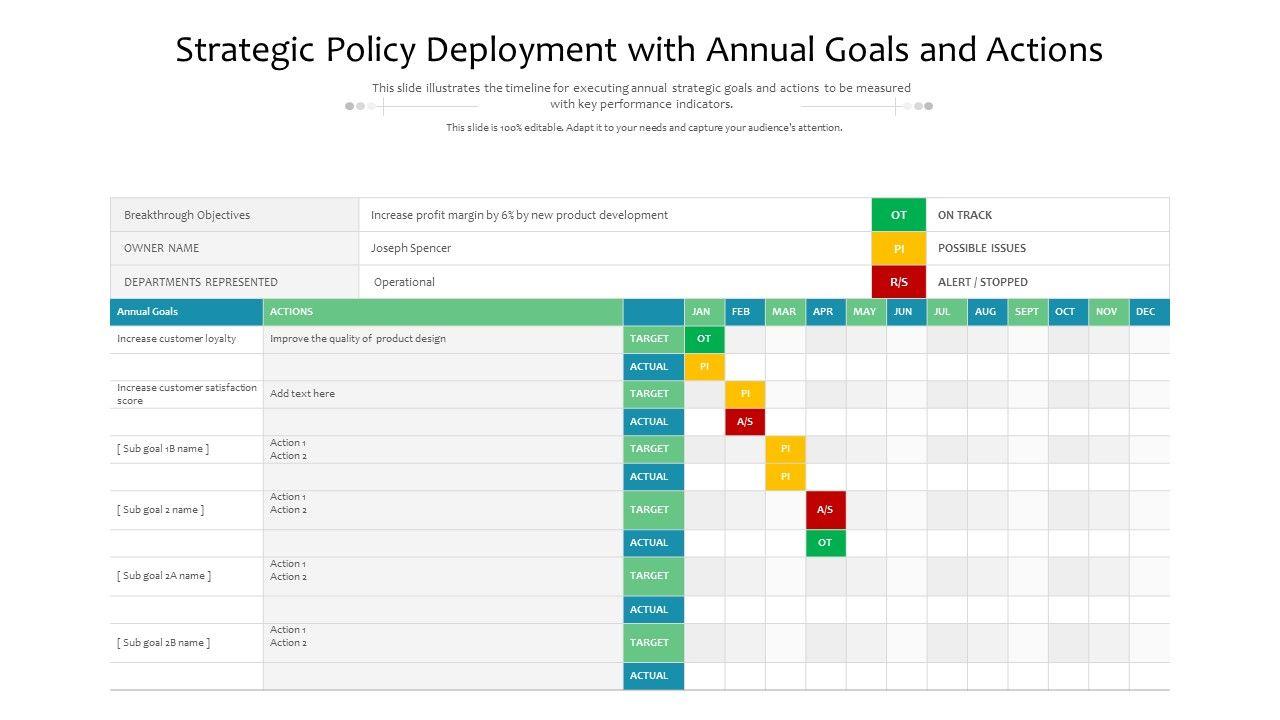This screenshot has width=1280, height=720.
Task: Click the JAN month header
Action: point(704,312)
